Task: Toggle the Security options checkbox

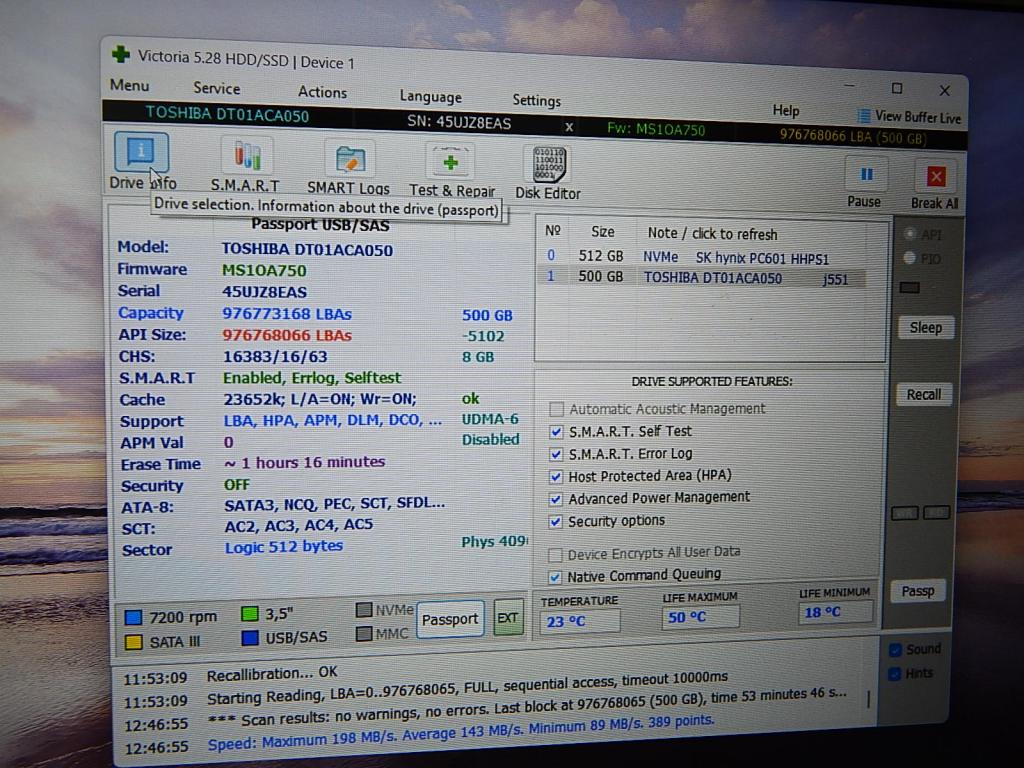Action: [x=555, y=522]
